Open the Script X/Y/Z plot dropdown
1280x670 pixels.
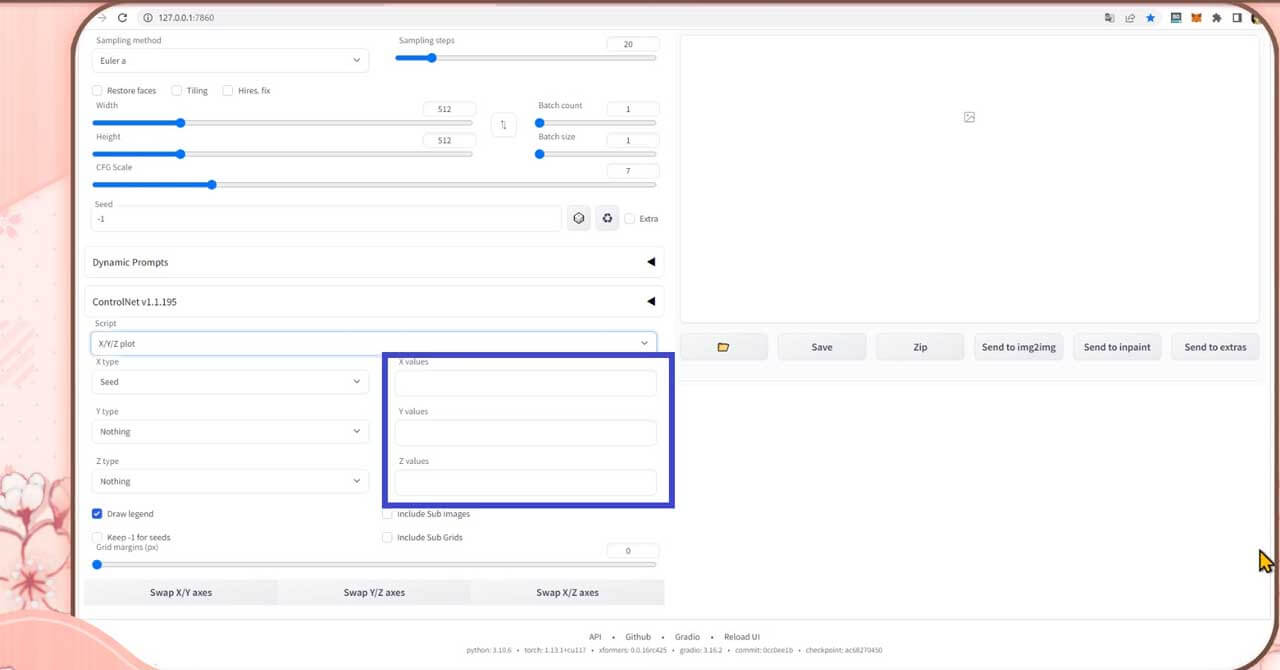(x=373, y=343)
